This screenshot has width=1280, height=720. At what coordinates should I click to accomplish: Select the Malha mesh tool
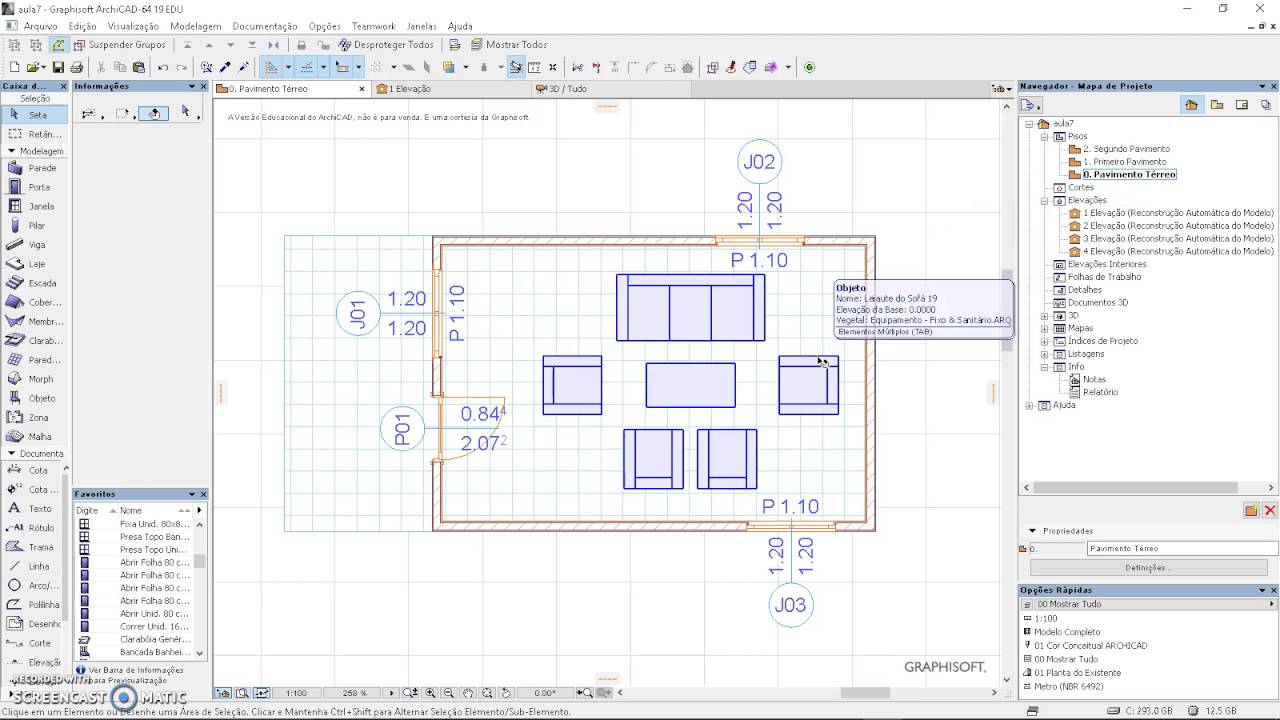[x=35, y=436]
